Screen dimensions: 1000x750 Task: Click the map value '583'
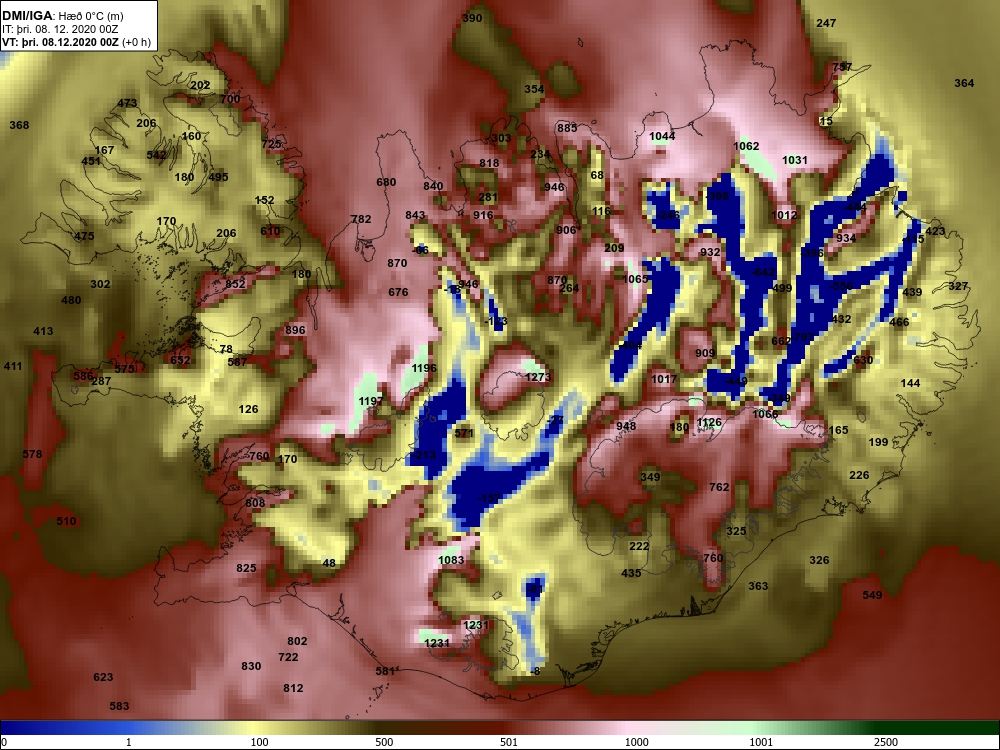coord(119,706)
